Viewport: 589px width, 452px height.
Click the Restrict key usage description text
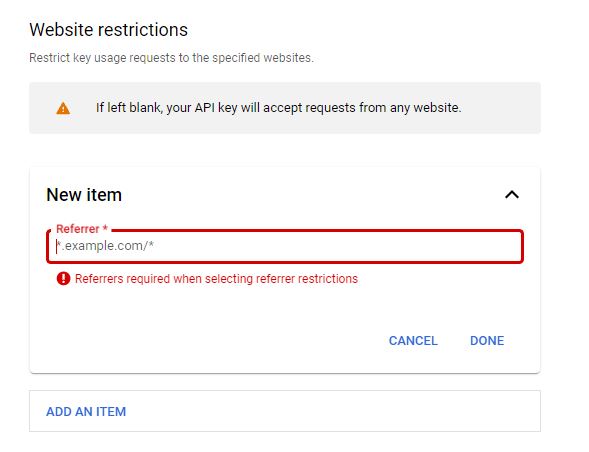point(171,58)
